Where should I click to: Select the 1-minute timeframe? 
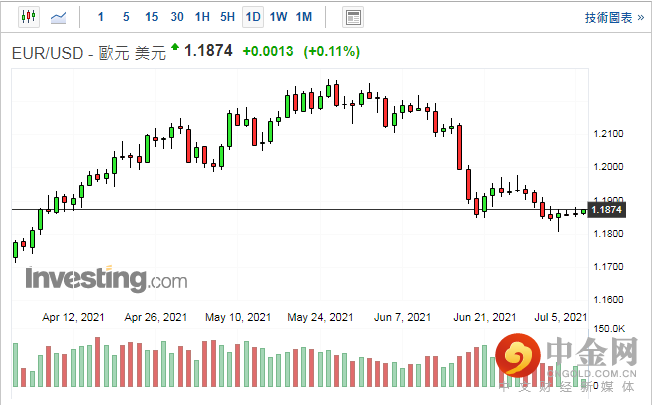pyautogui.click(x=100, y=17)
